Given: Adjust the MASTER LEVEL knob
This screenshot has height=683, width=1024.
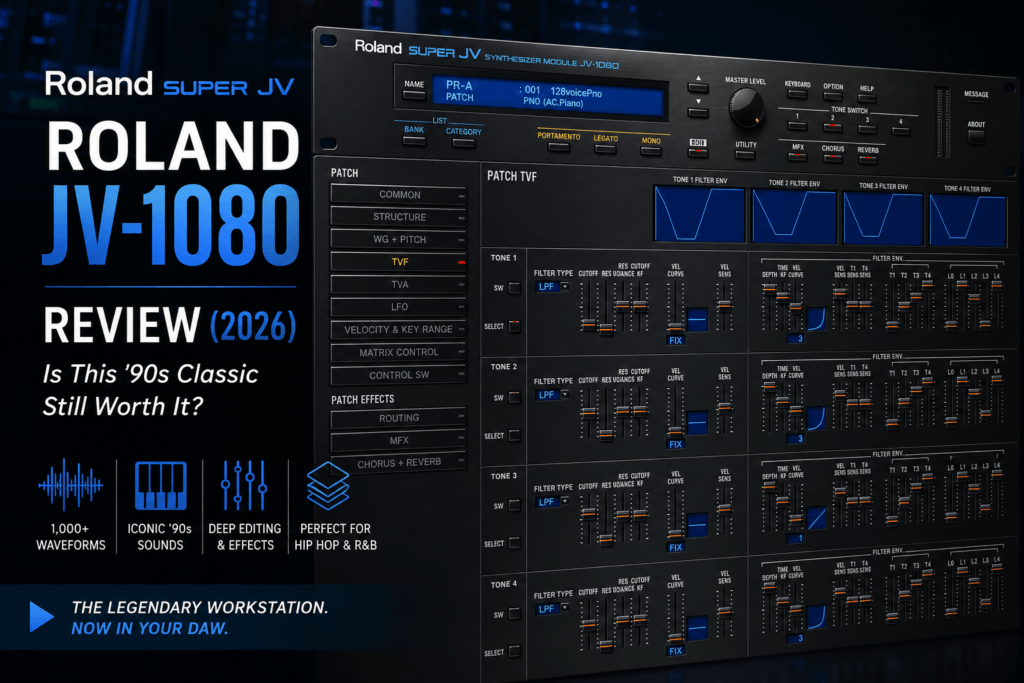Looking at the screenshot, I should click(746, 108).
